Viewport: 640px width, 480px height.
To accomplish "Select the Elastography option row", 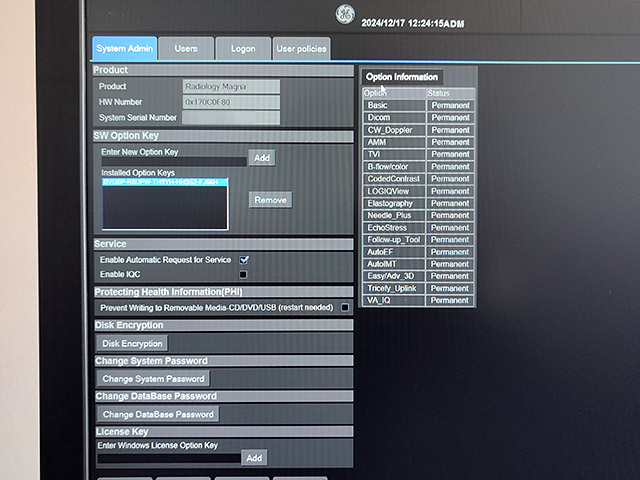I will coord(418,203).
